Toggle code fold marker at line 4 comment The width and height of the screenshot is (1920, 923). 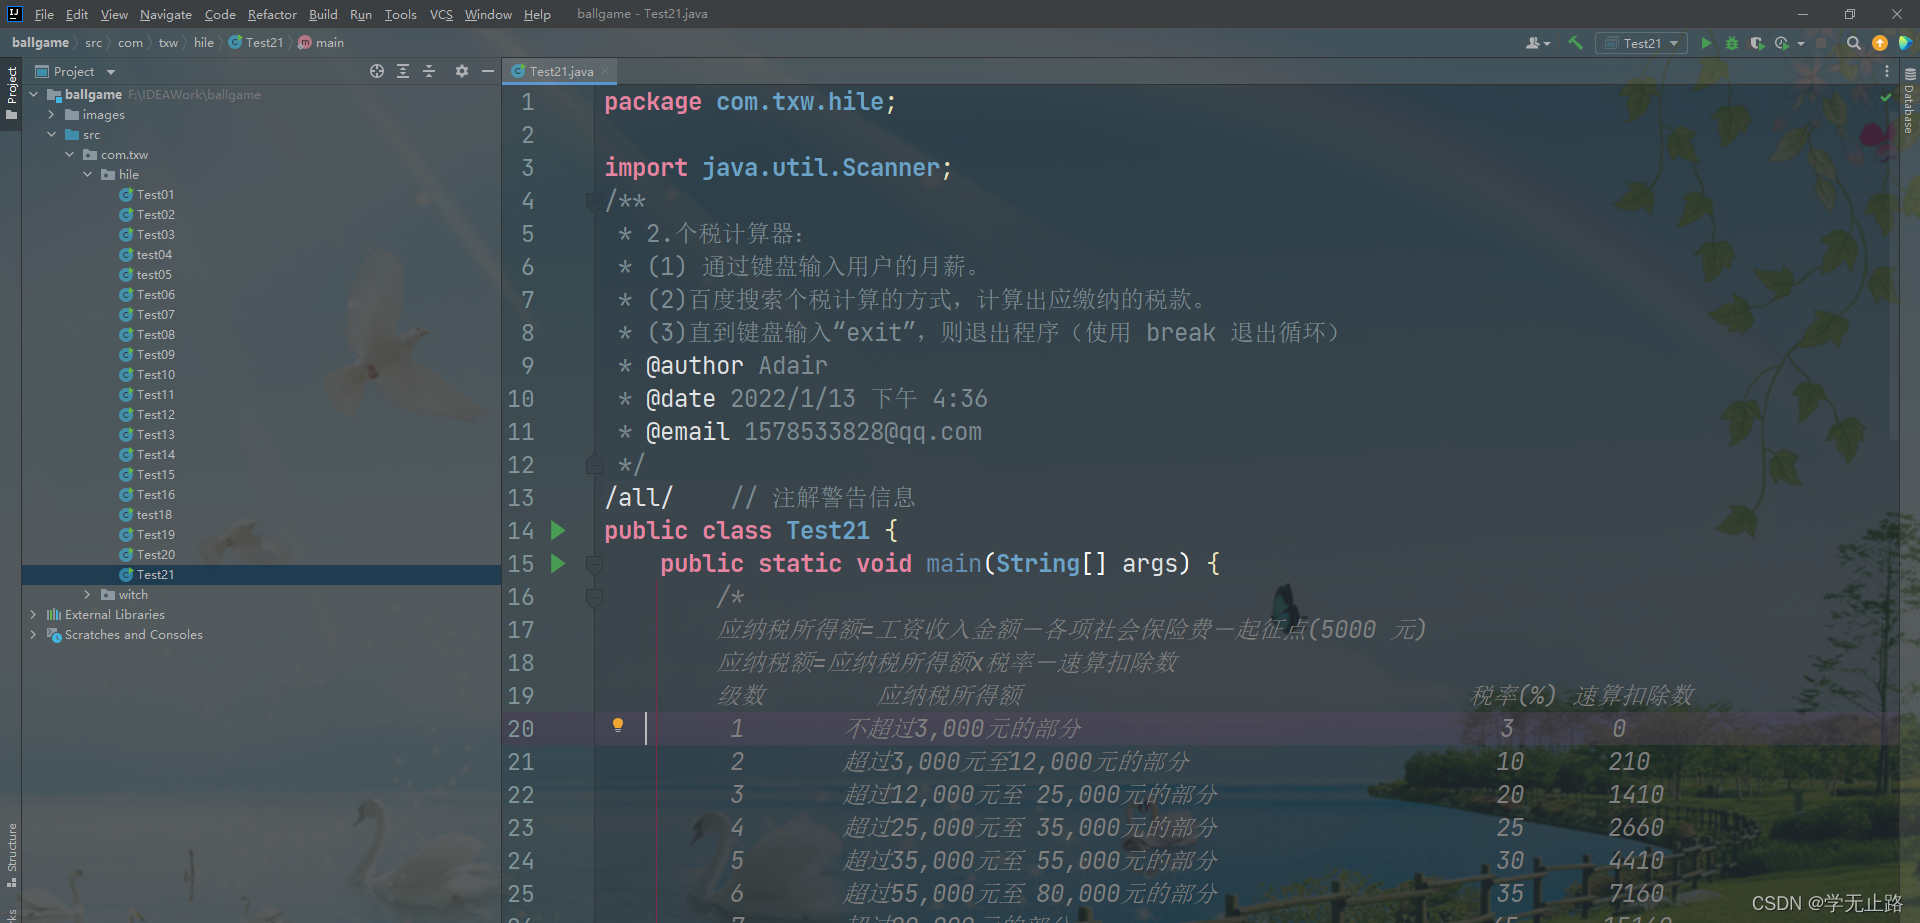click(x=594, y=201)
